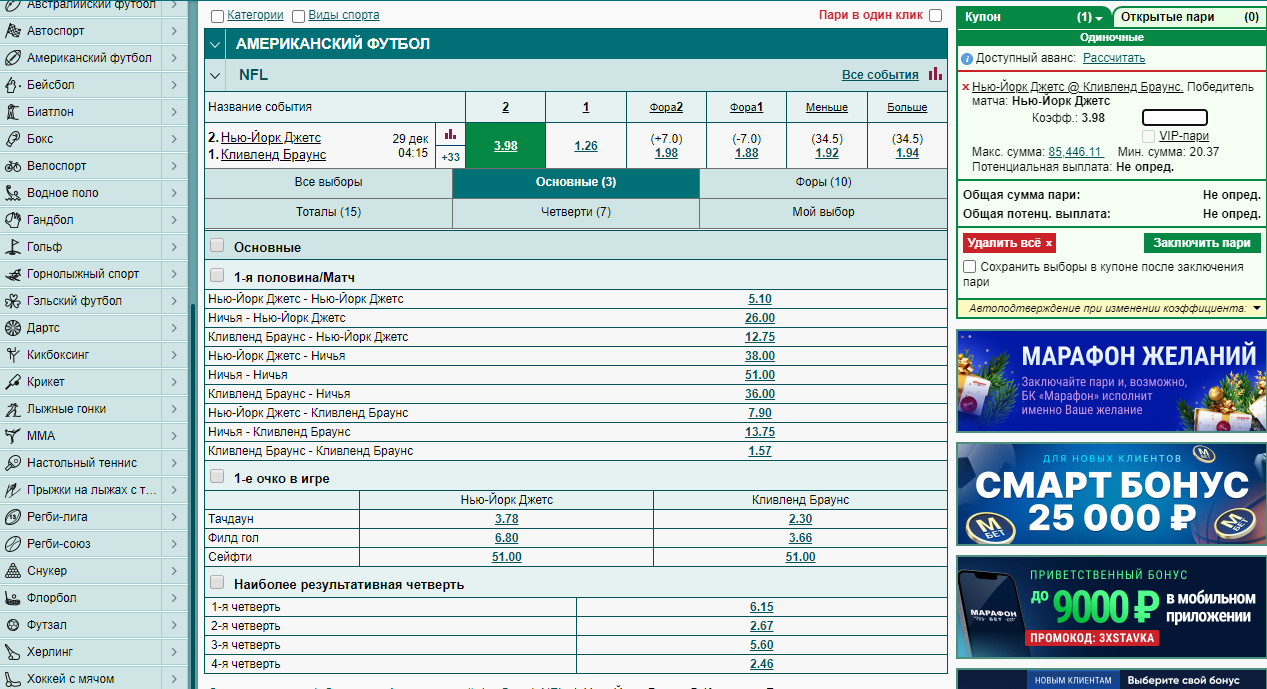
Task: Open the Cross-country skiing icon
Action: pyautogui.click(x=13, y=409)
